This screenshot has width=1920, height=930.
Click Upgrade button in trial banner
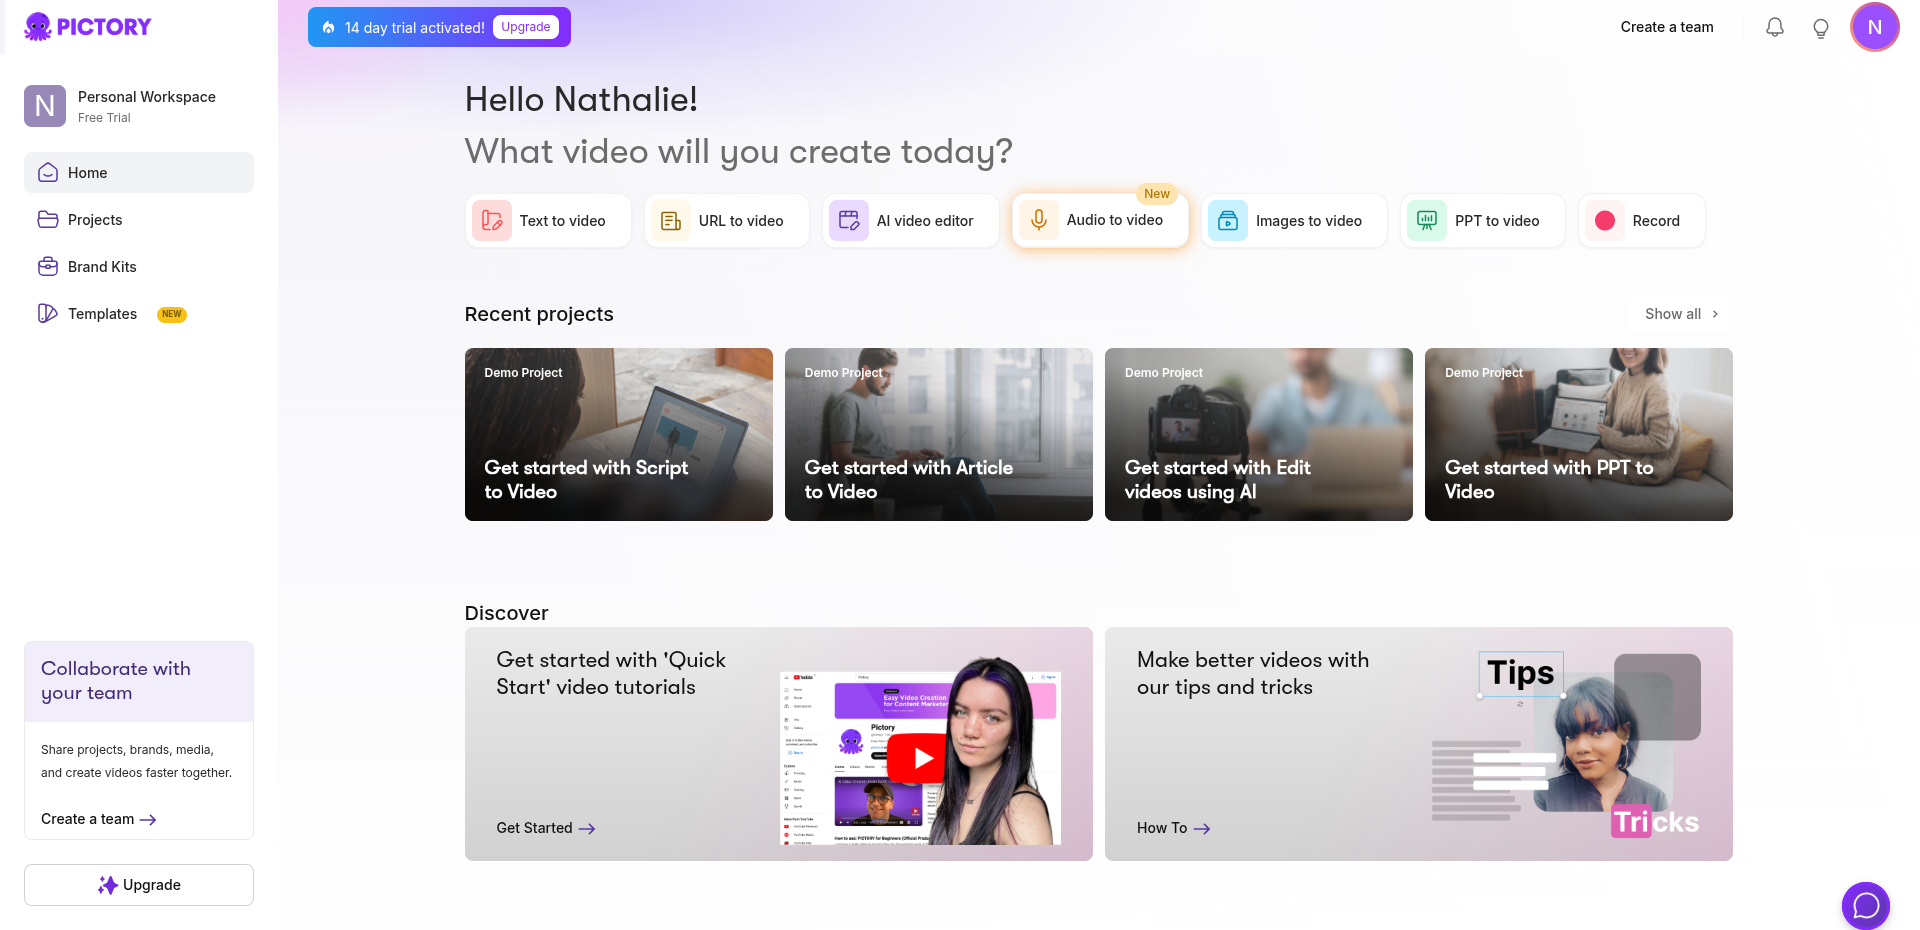[525, 27]
